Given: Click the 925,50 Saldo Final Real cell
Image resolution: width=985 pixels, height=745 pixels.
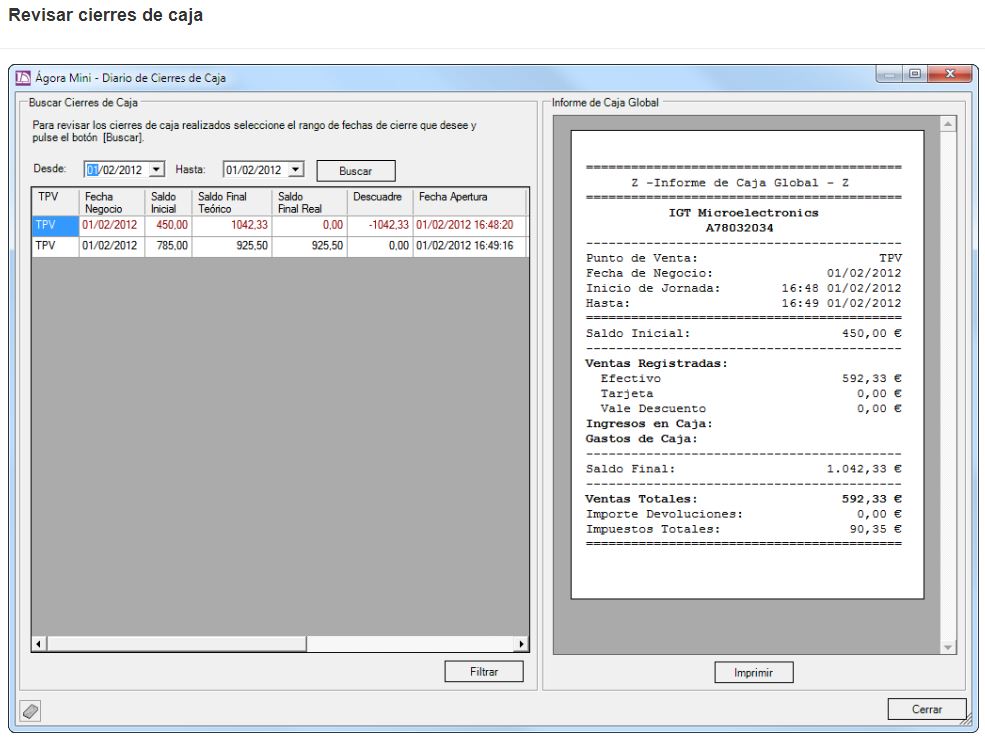Looking at the screenshot, I should pos(310,246).
